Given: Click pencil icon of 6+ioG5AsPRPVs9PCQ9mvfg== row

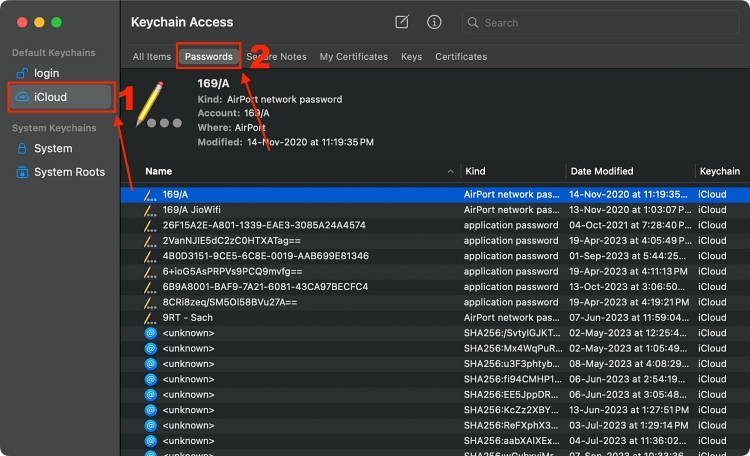Looking at the screenshot, I should coord(150,272).
